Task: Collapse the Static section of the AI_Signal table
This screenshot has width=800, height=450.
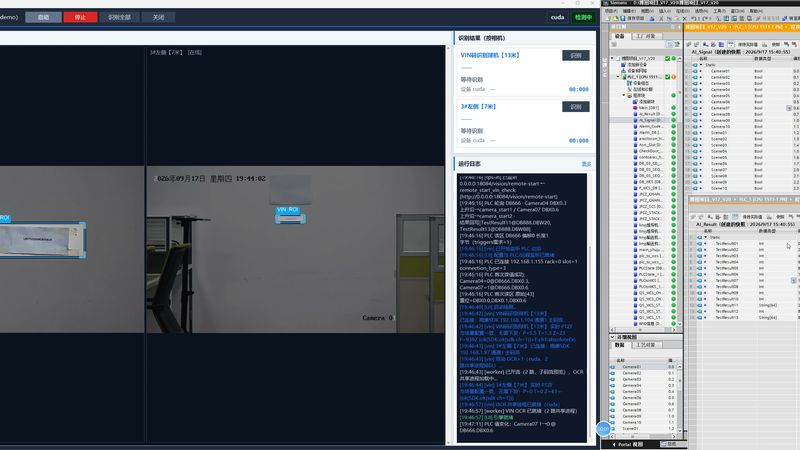Action: tap(702, 65)
